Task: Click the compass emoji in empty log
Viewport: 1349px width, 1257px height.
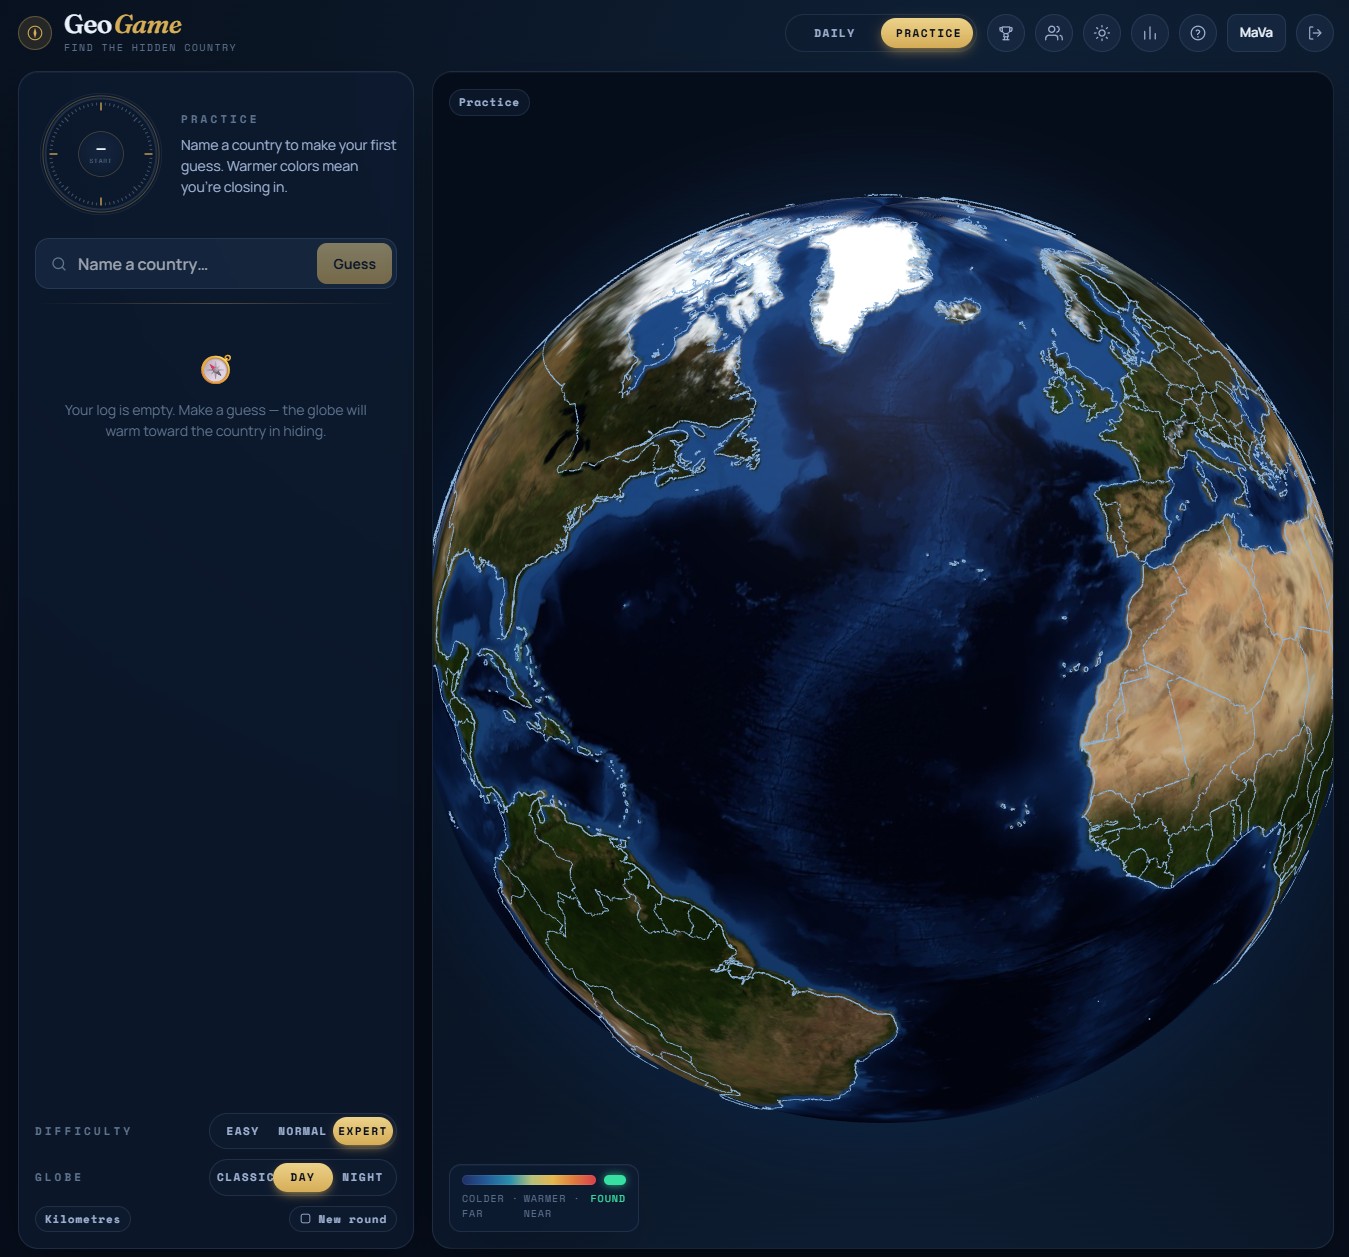Action: (x=216, y=369)
